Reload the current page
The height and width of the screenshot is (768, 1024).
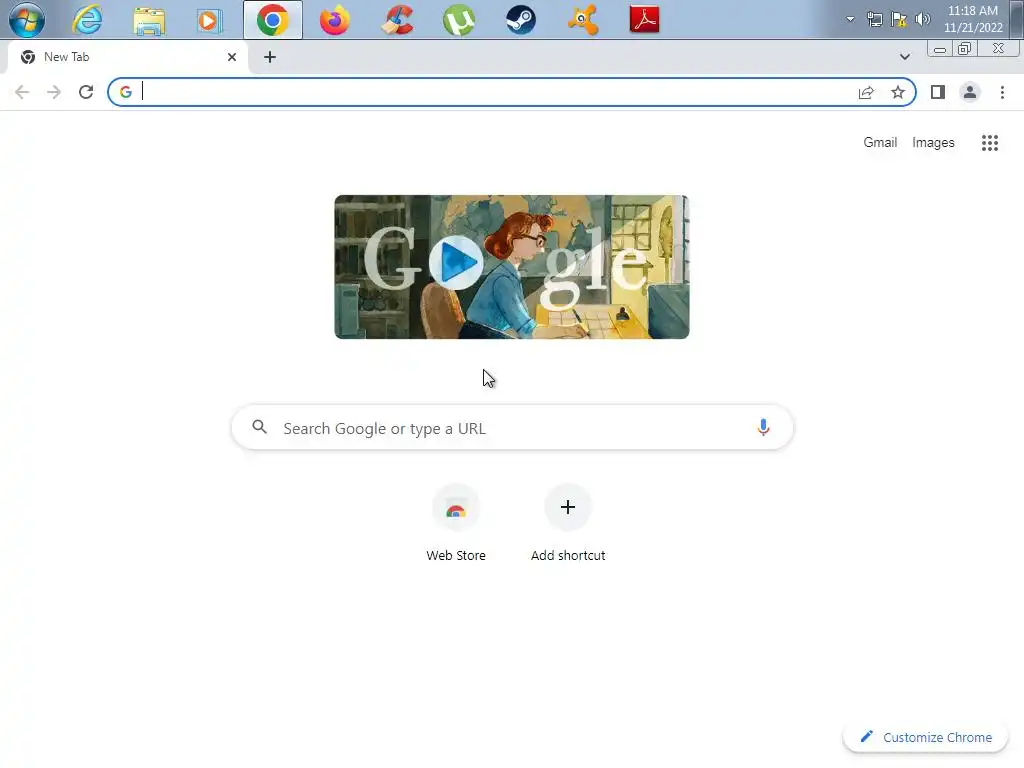pyautogui.click(x=86, y=92)
